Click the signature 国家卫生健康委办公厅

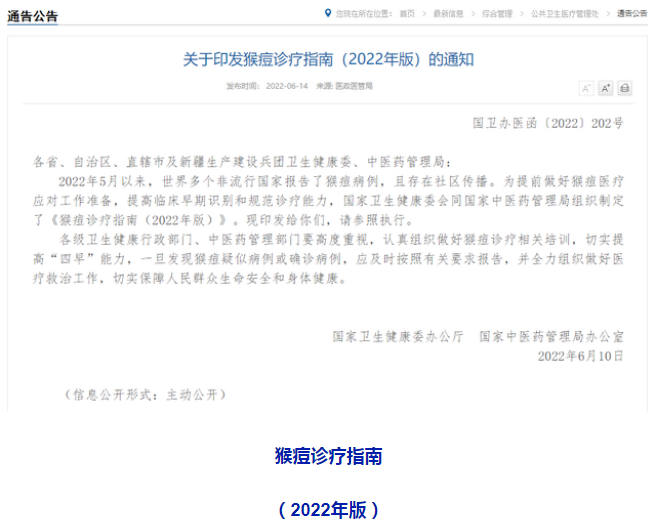tap(398, 336)
